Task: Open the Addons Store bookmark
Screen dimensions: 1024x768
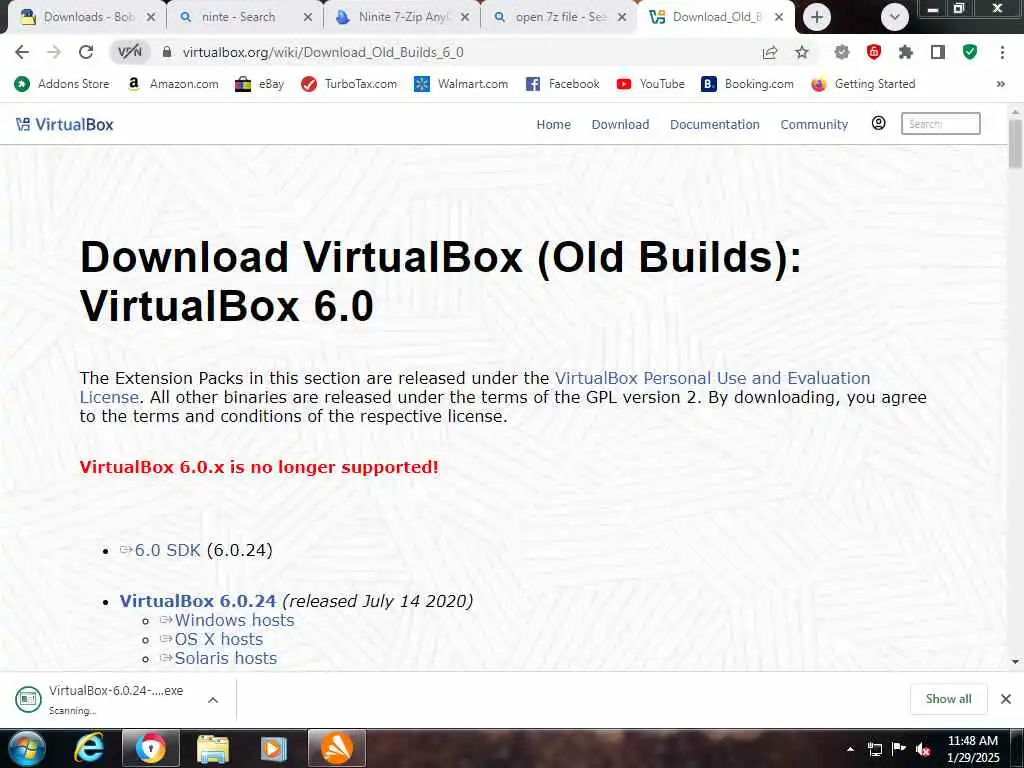Action: pyautogui.click(x=62, y=84)
